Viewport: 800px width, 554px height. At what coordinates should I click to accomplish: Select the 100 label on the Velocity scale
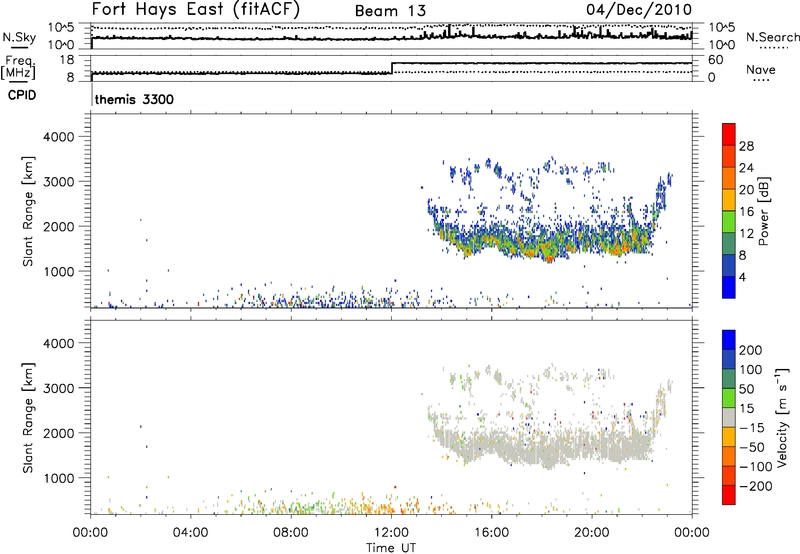(751, 369)
